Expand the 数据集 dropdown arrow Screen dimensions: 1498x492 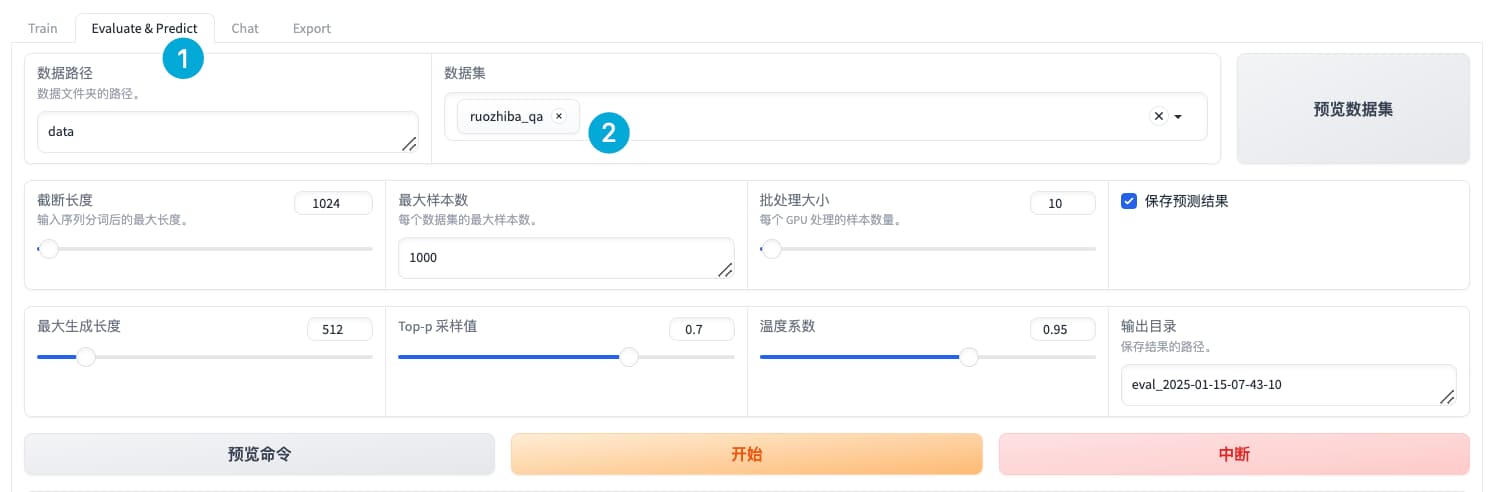point(1178,117)
